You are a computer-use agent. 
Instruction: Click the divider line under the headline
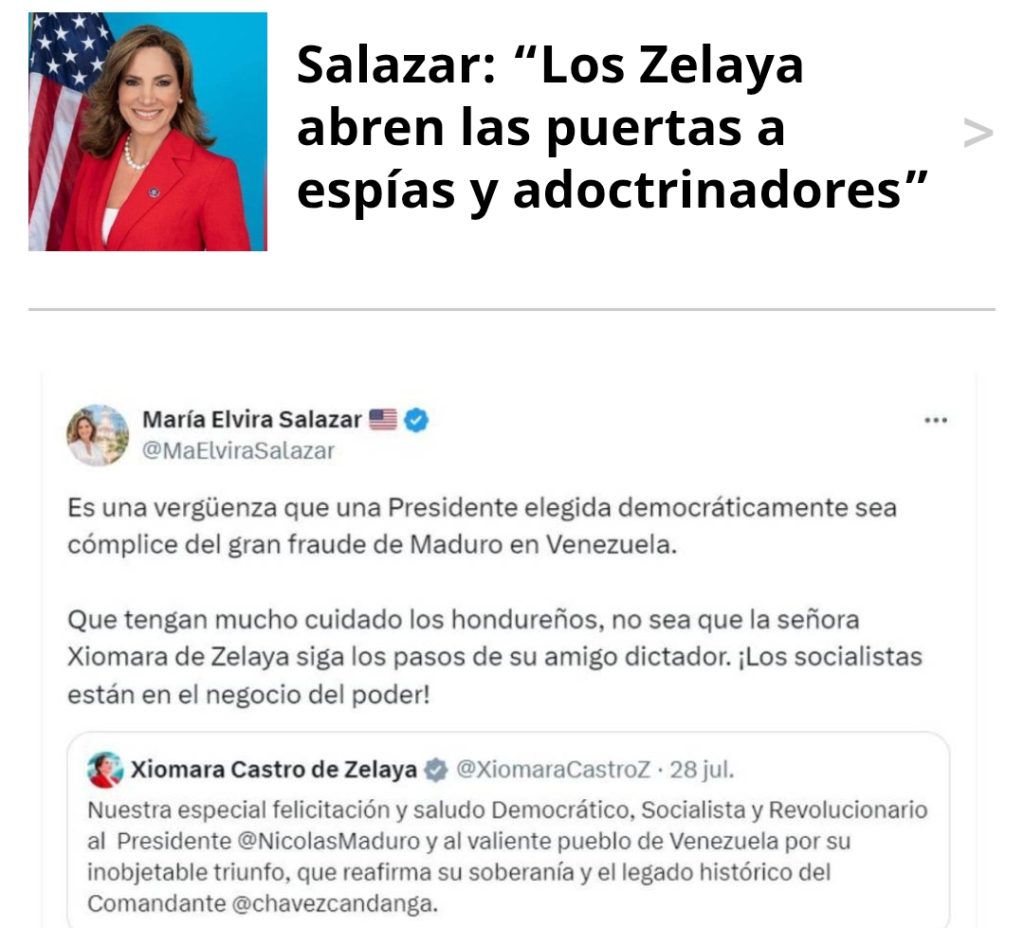tap(511, 309)
